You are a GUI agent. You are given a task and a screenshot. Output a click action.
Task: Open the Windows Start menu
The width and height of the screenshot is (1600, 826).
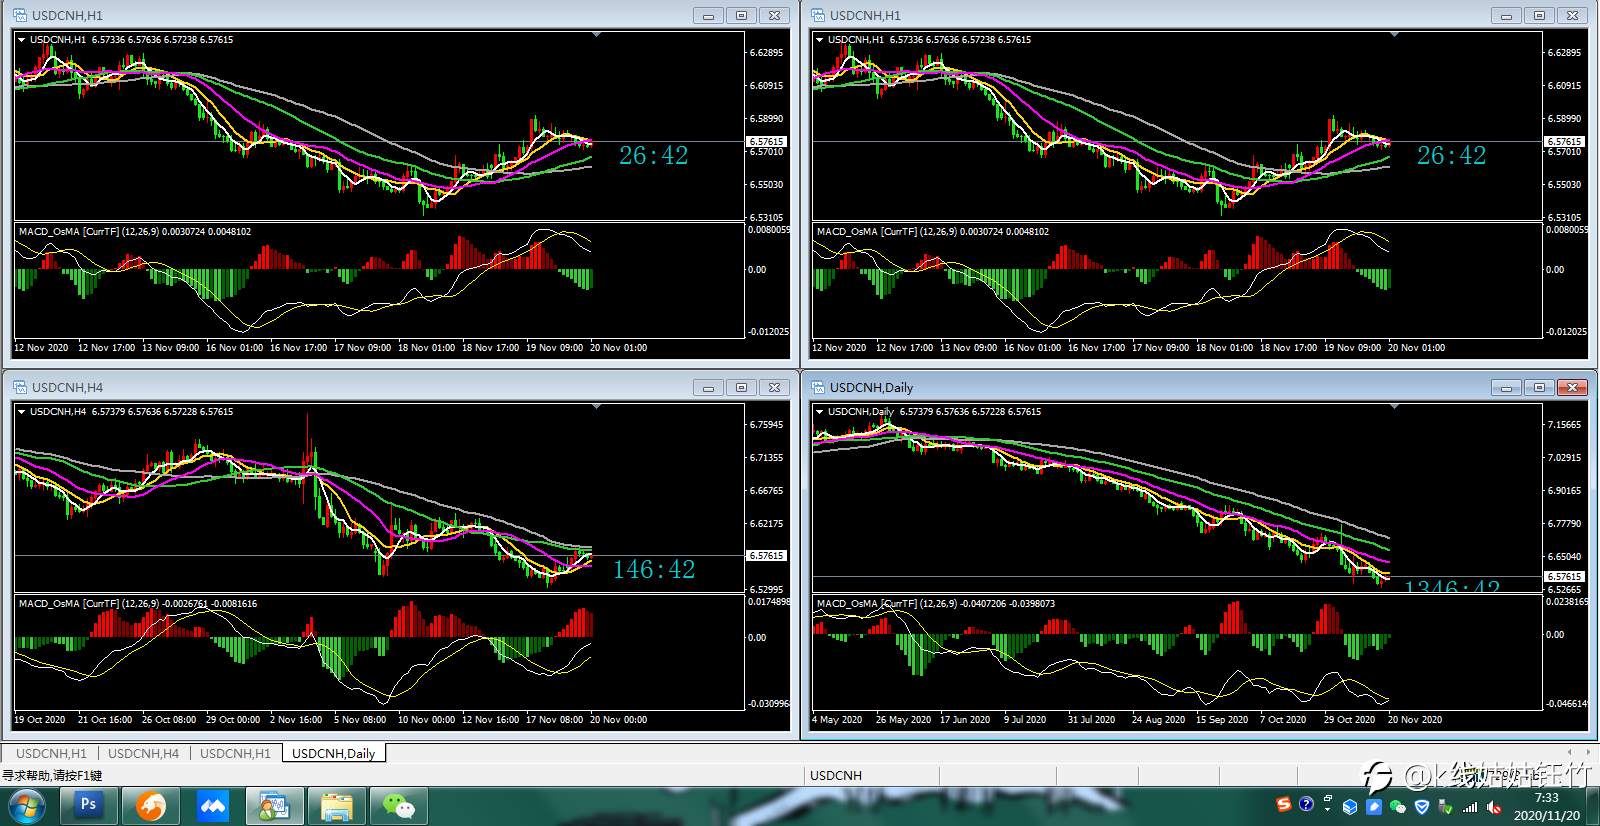click(x=27, y=806)
